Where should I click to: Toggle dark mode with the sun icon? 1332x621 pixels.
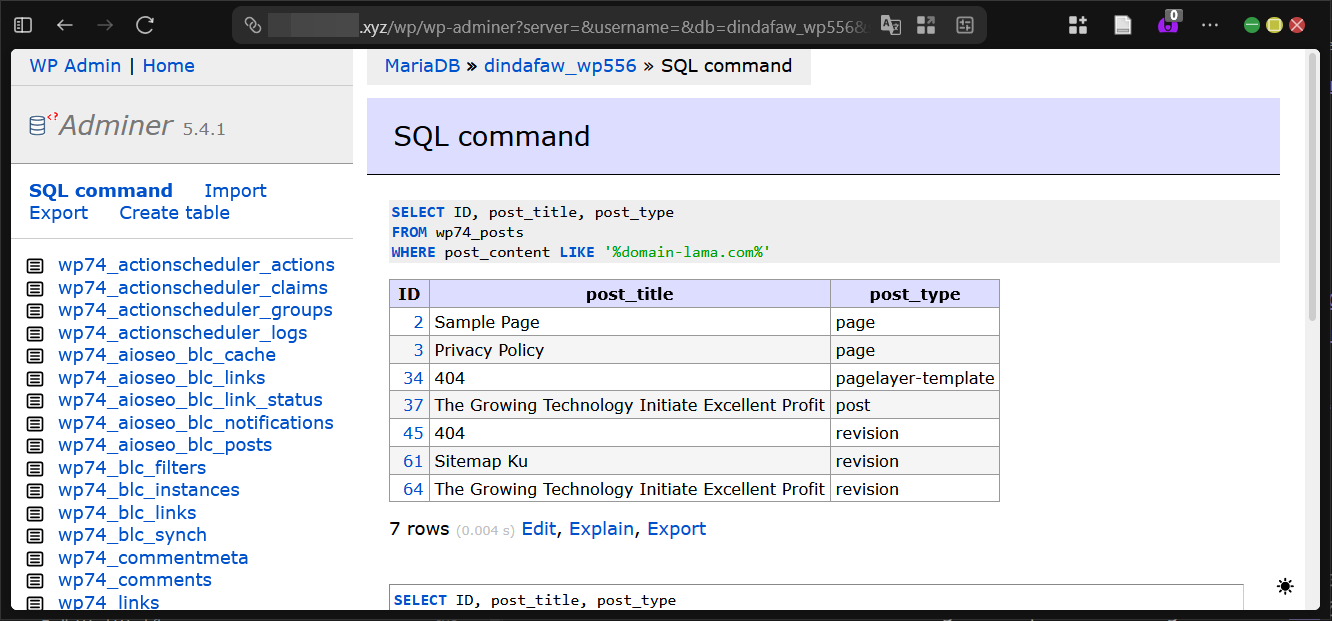coord(1285,587)
